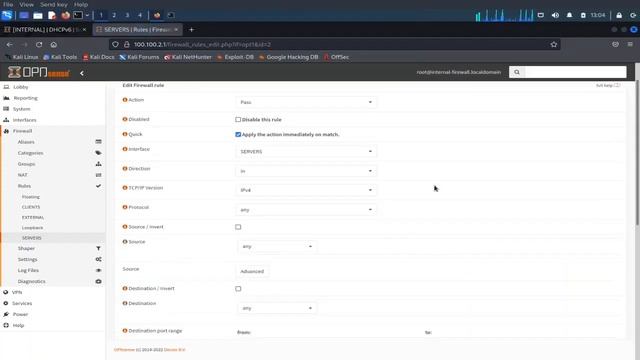Open Exploit-DB bookmark
Screen dimensions: 640x360
pyautogui.click(x=236, y=57)
